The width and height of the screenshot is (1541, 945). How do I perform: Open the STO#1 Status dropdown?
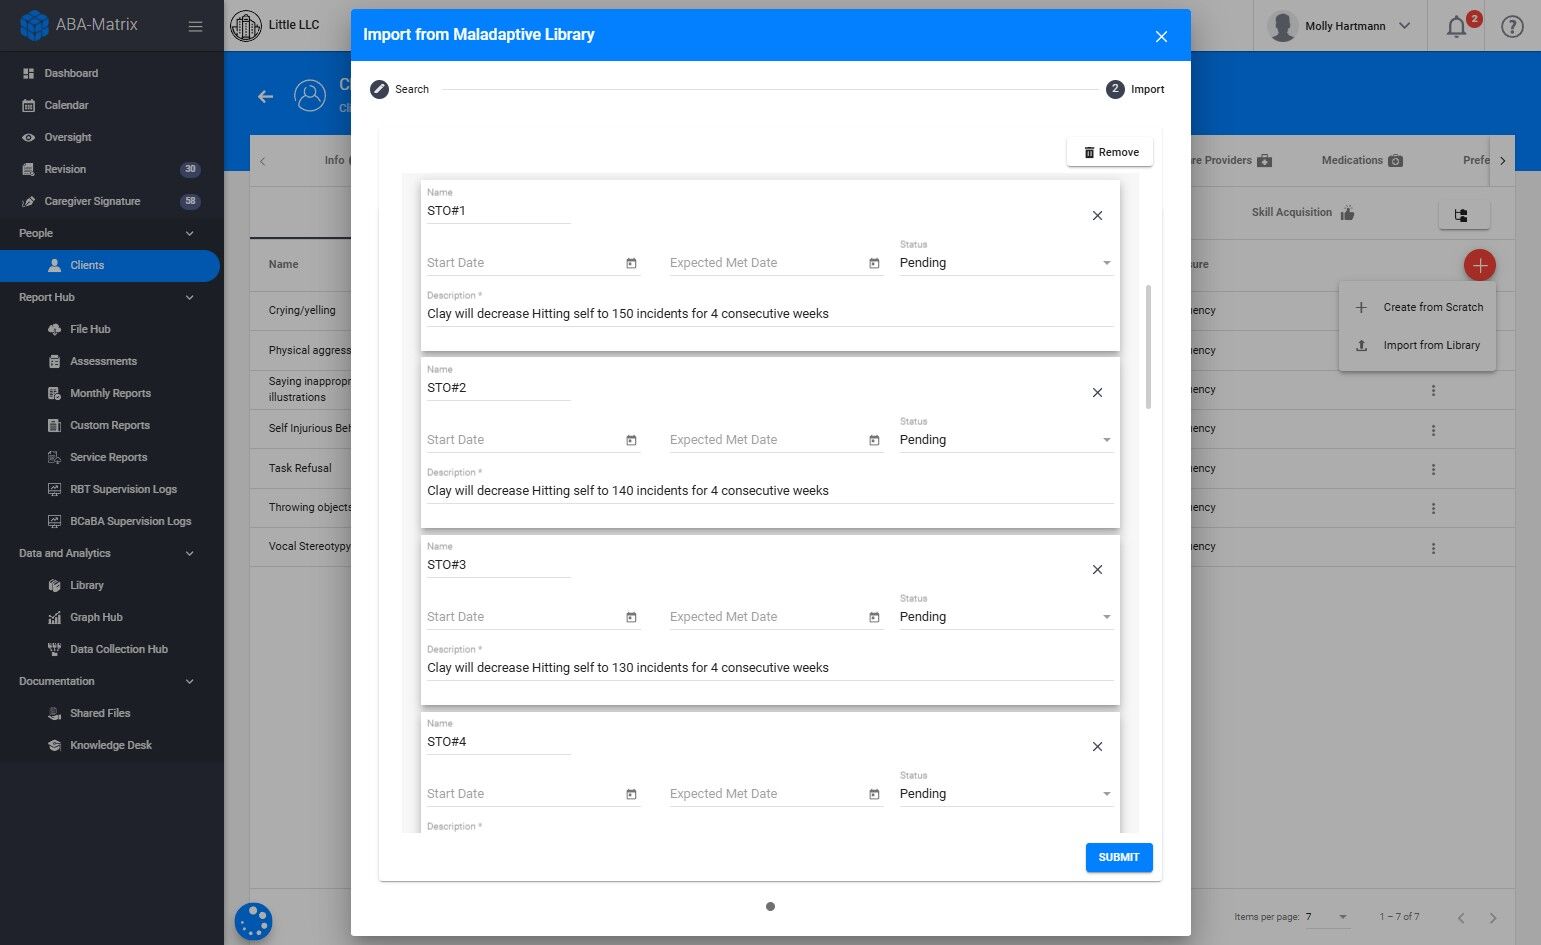(1006, 263)
